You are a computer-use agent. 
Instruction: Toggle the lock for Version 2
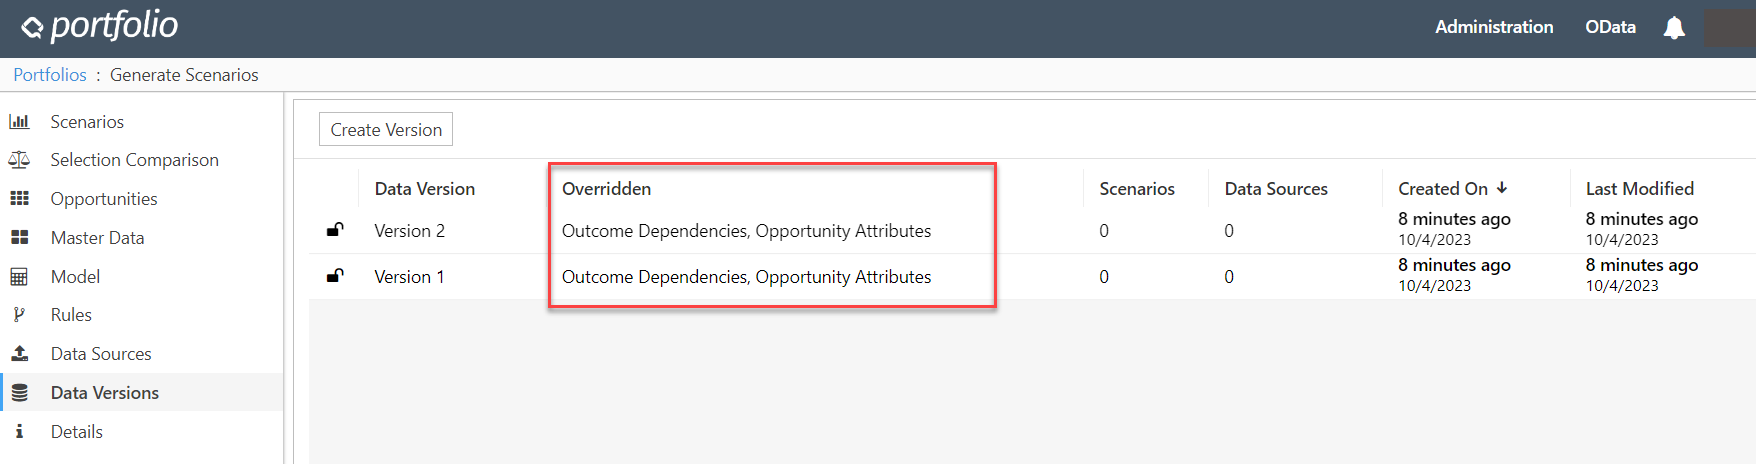coord(335,230)
